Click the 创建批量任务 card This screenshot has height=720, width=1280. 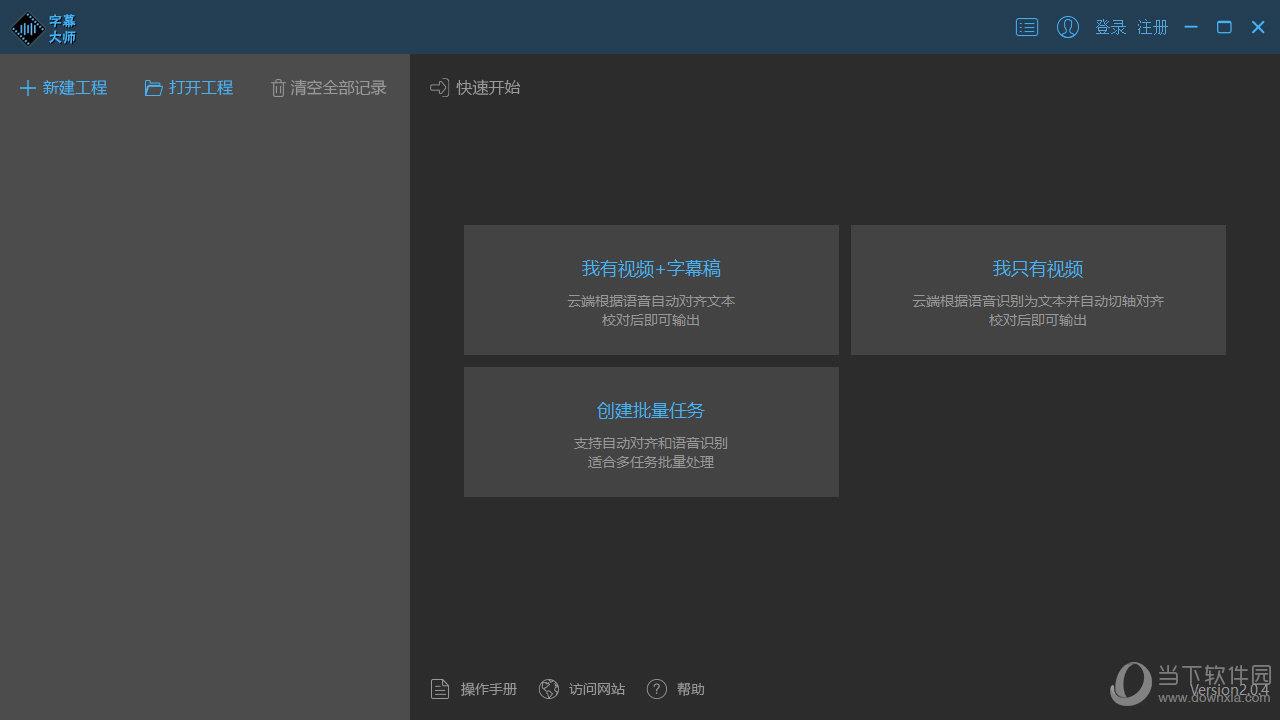coord(651,432)
